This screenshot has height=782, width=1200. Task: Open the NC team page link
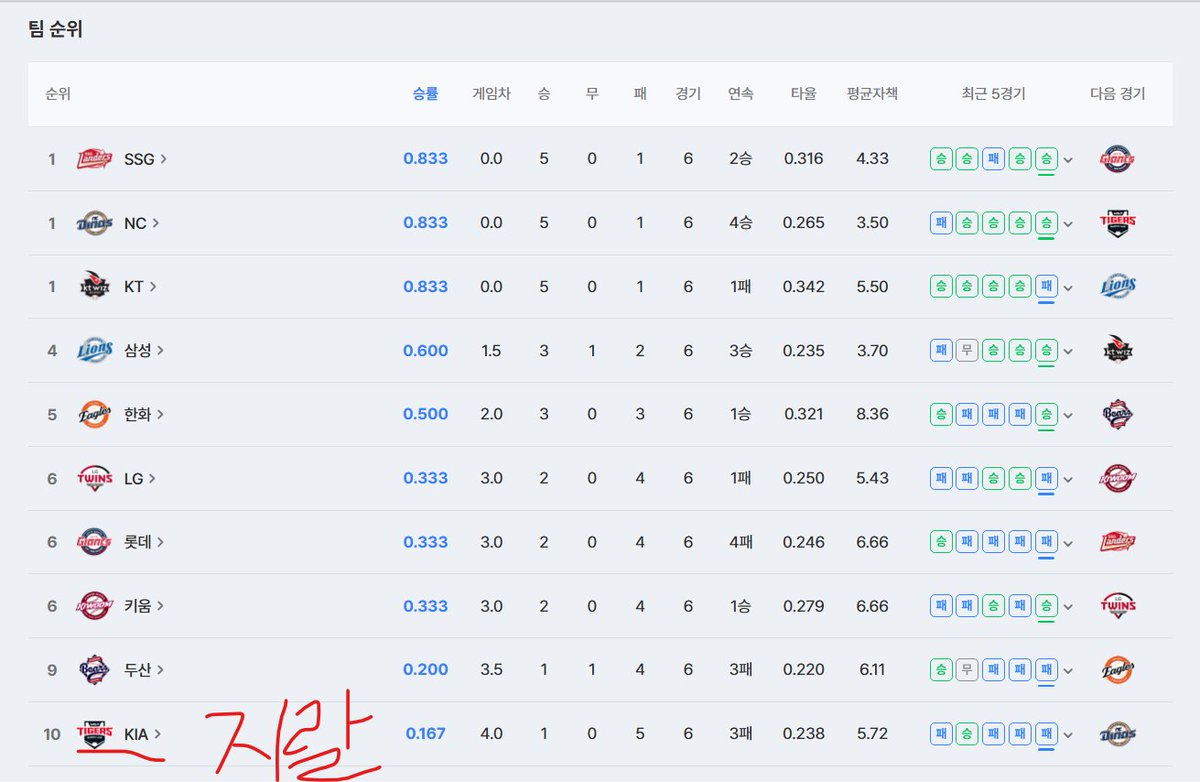(x=142, y=223)
